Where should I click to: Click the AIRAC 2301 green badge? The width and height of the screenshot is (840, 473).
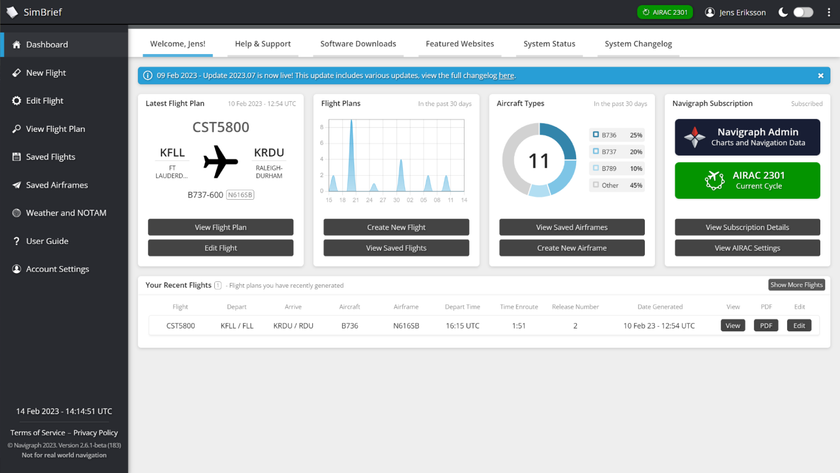[x=665, y=12]
